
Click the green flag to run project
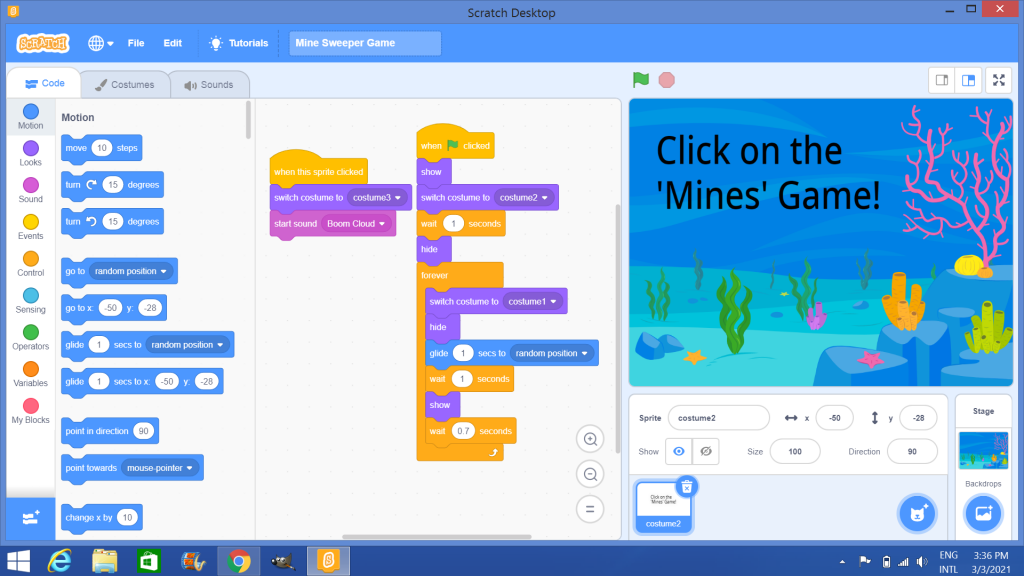[x=641, y=80]
